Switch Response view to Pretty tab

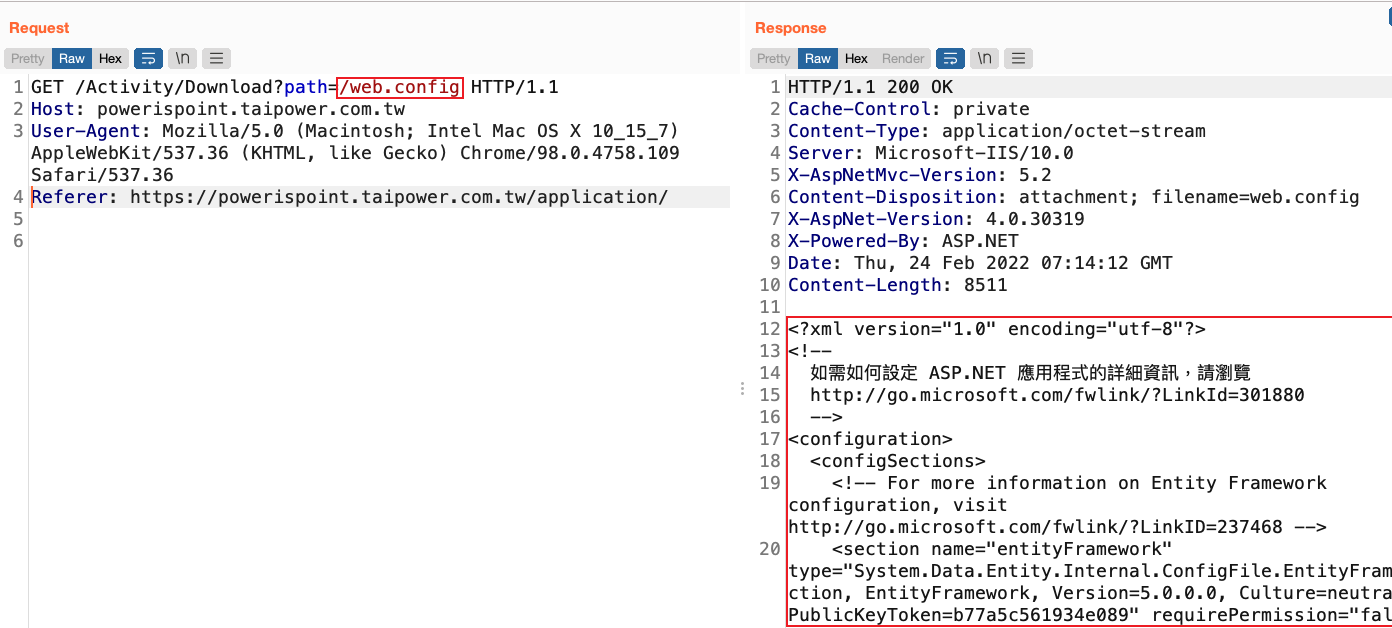point(774,59)
